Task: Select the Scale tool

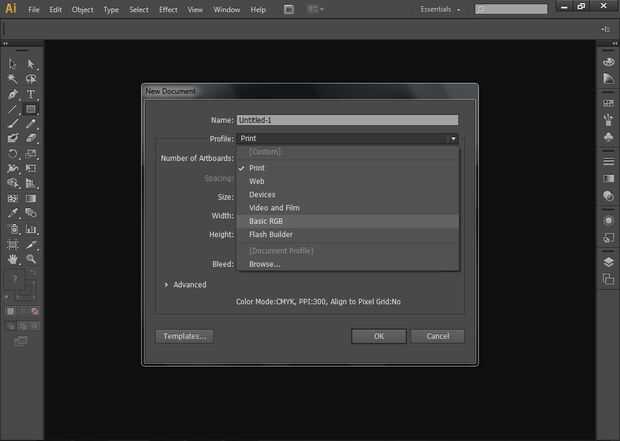Action: (x=31, y=153)
